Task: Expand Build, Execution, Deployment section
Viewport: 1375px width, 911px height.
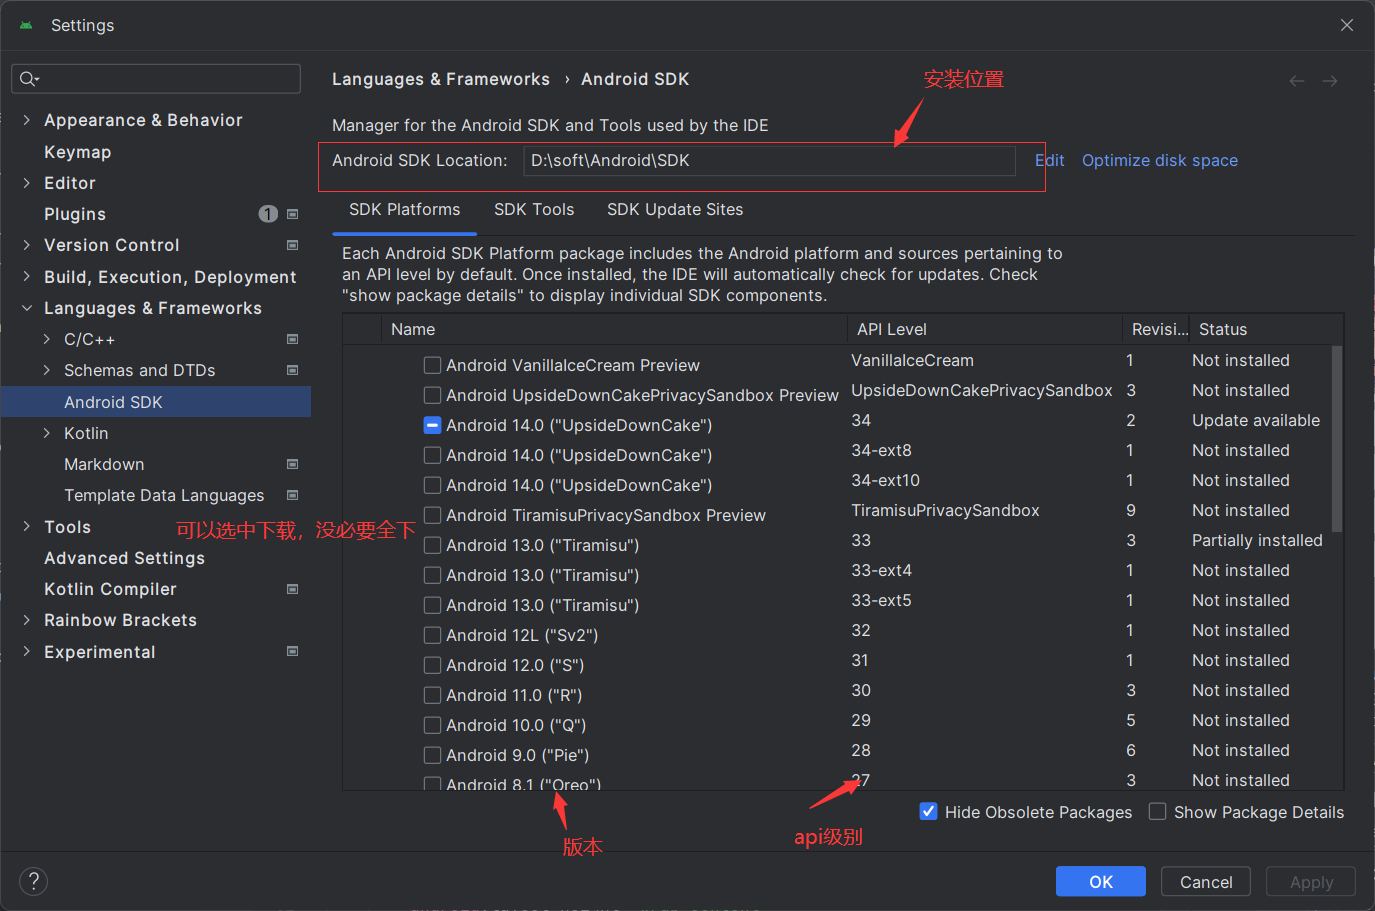Action: [x=27, y=277]
